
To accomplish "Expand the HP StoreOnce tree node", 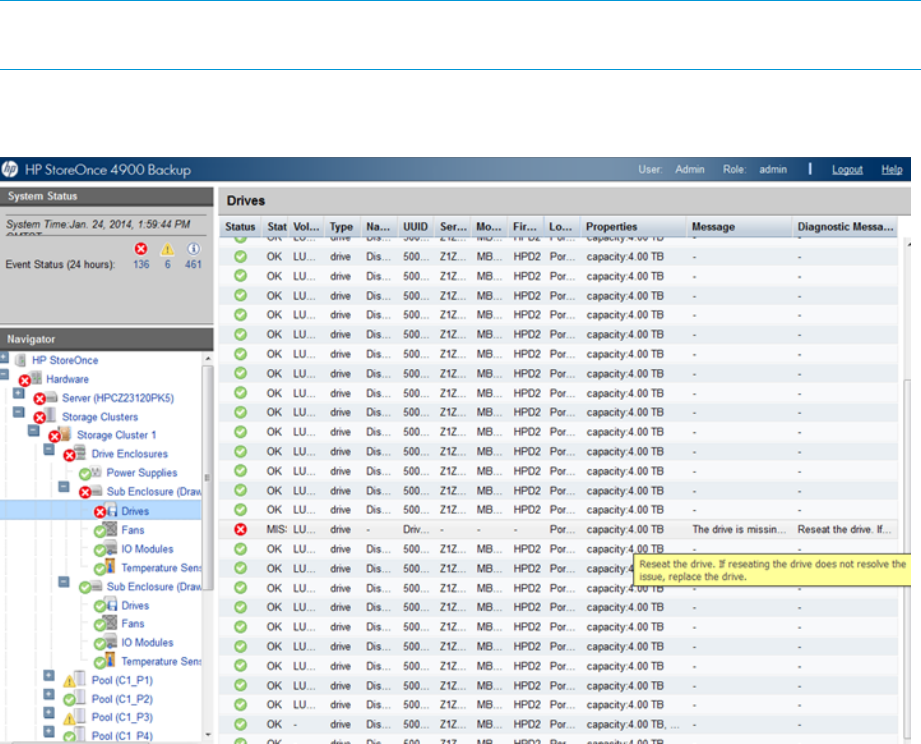I will click(6, 359).
